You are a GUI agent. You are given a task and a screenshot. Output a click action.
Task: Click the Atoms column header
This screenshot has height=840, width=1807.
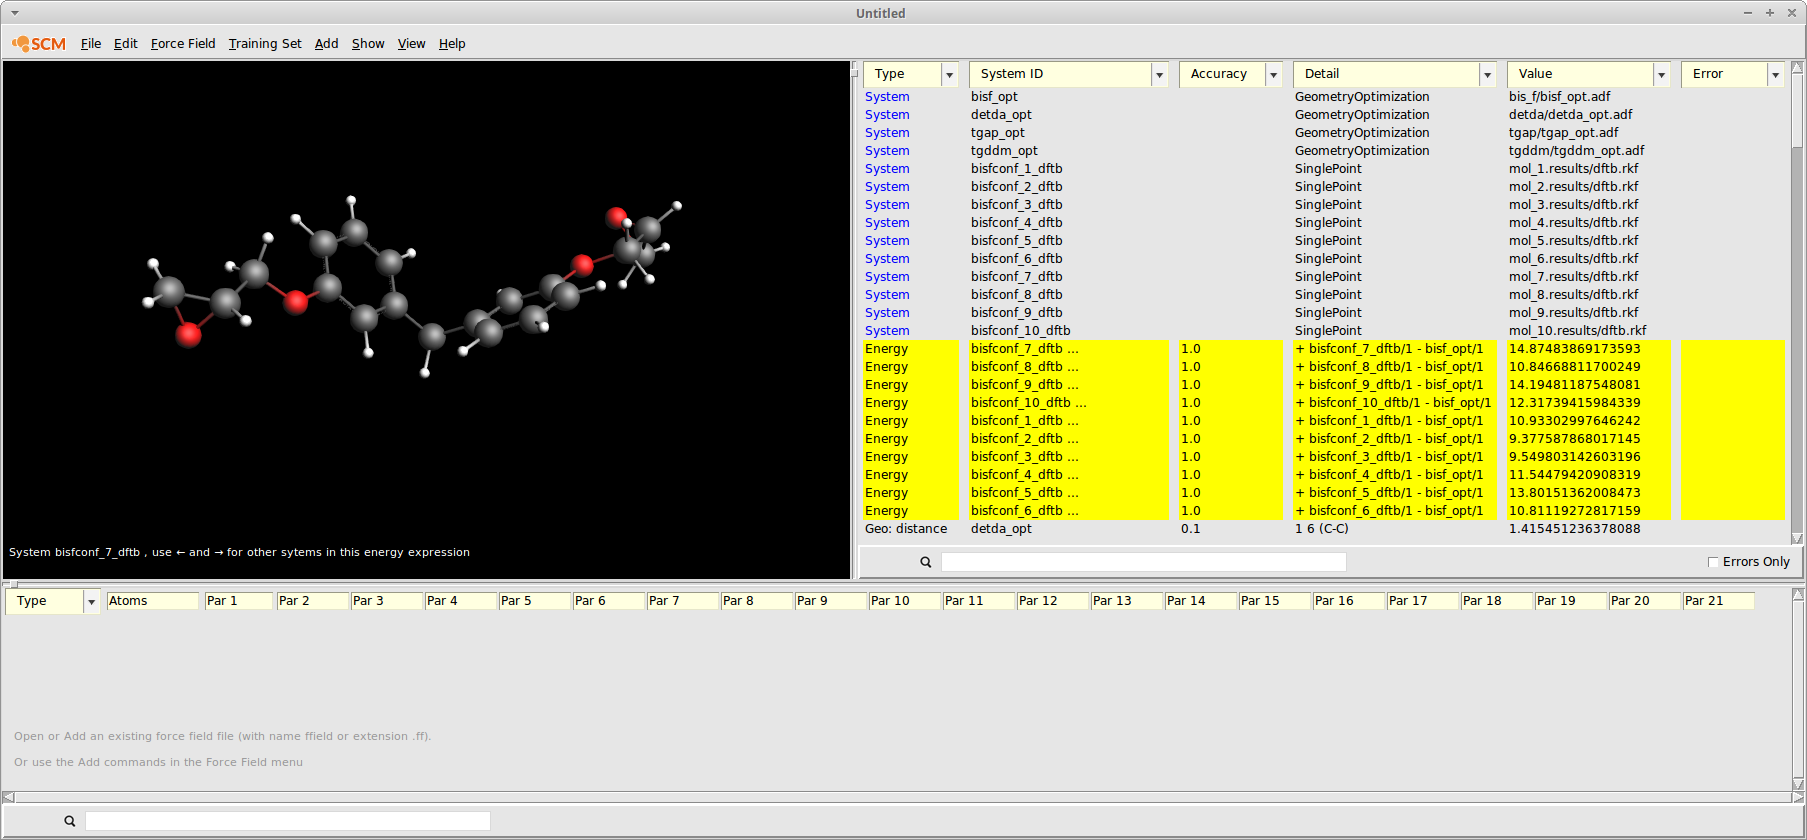point(153,601)
